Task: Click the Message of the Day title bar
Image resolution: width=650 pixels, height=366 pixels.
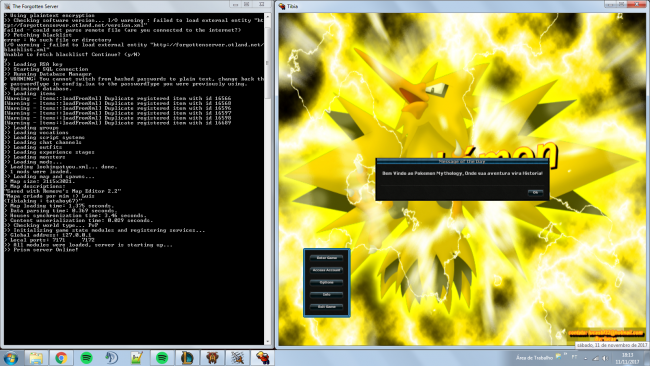Action: point(462,161)
